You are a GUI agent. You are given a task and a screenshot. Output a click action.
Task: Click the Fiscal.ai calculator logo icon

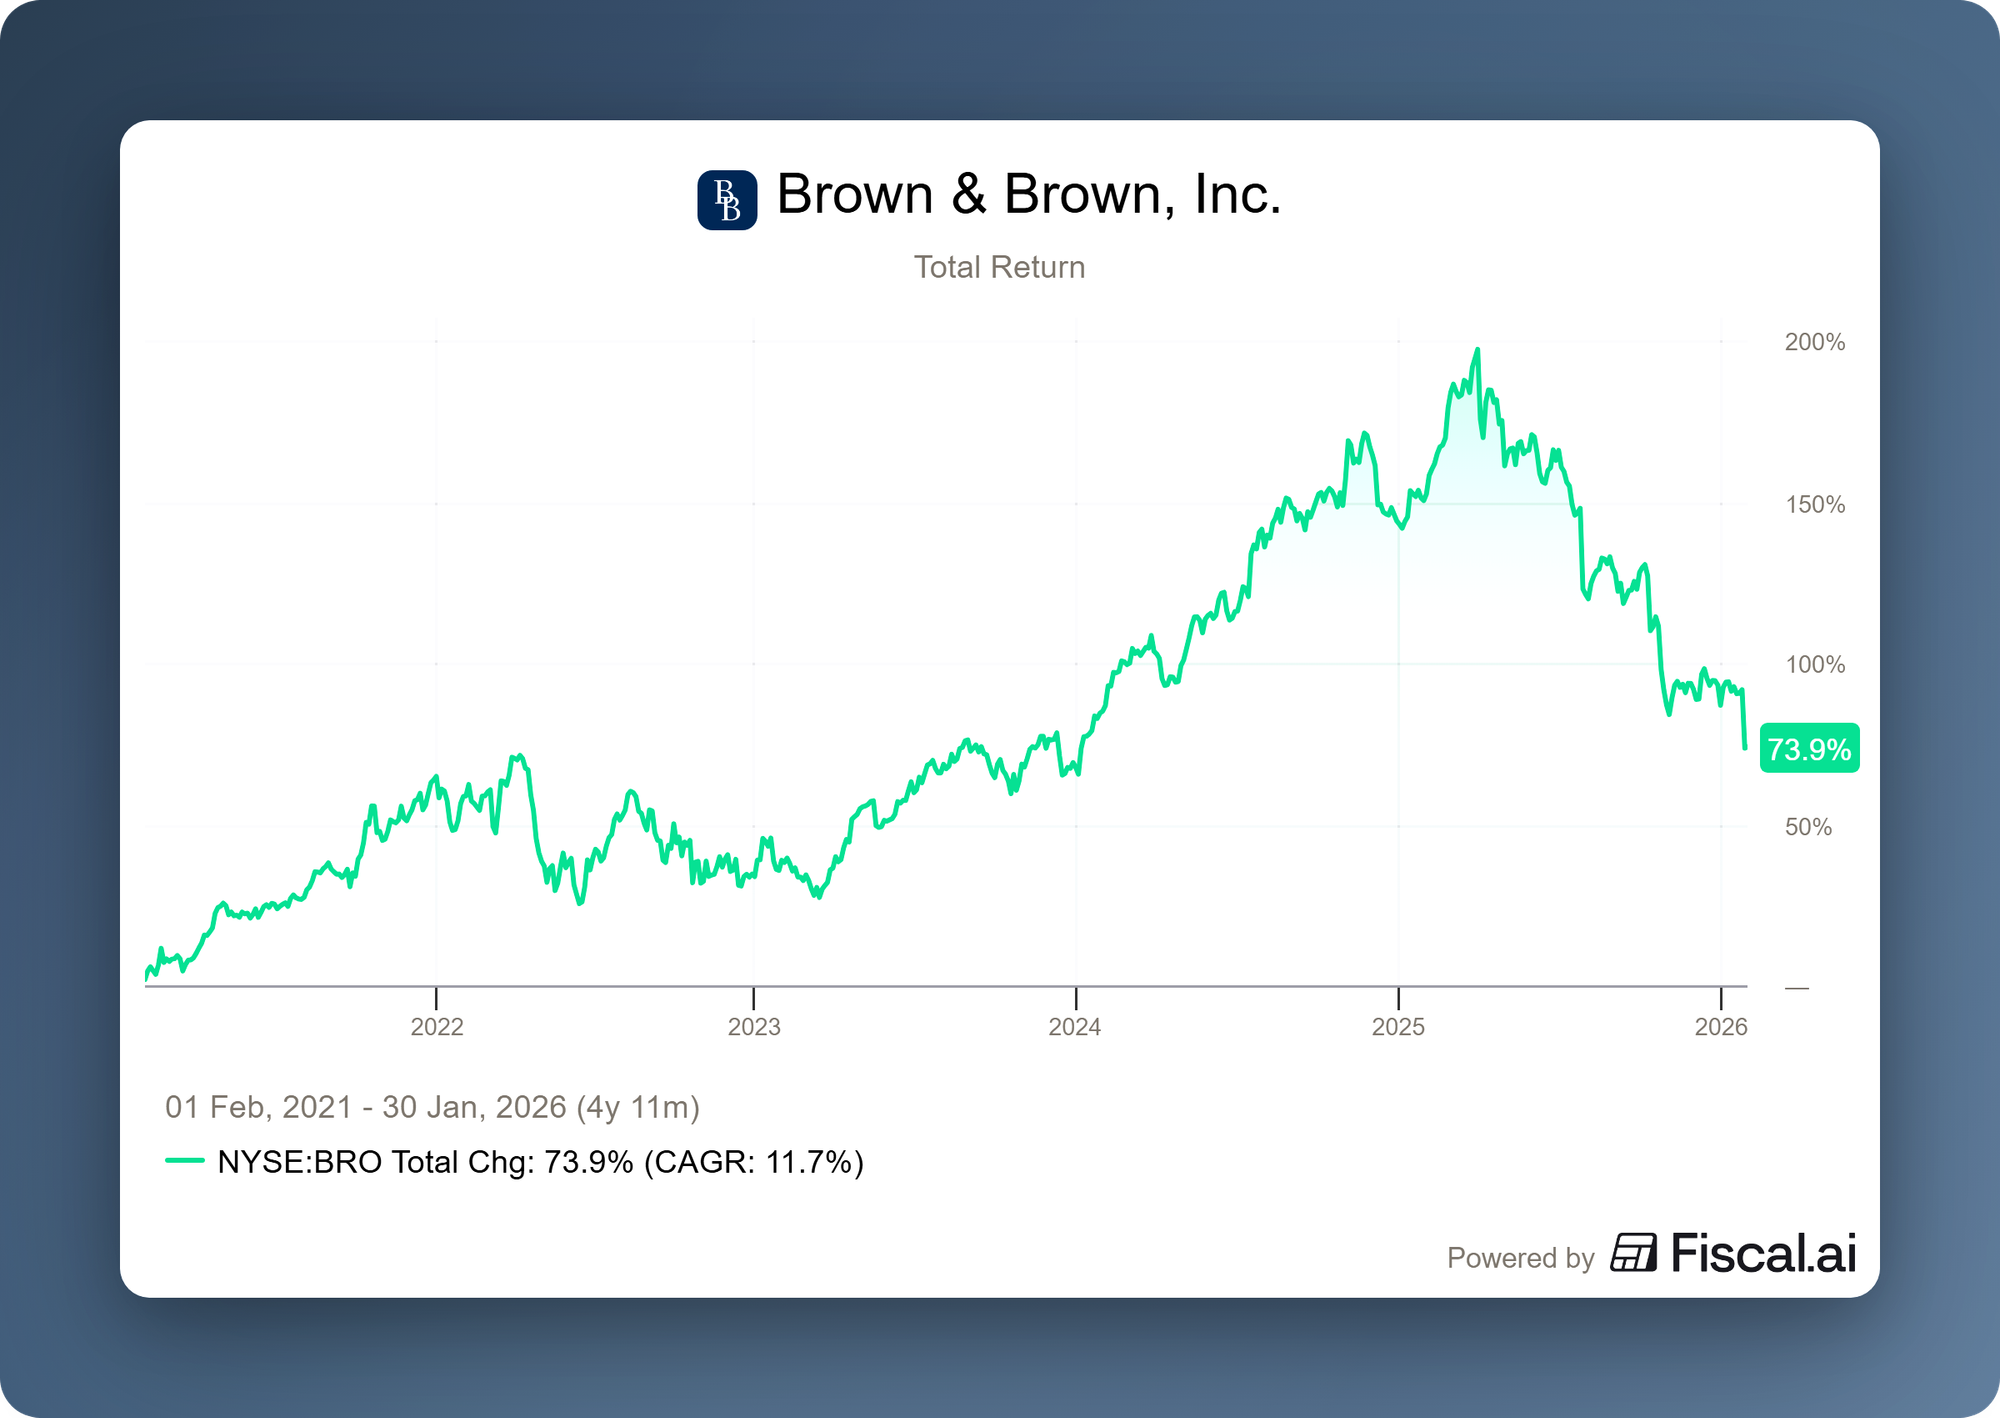click(1633, 1253)
